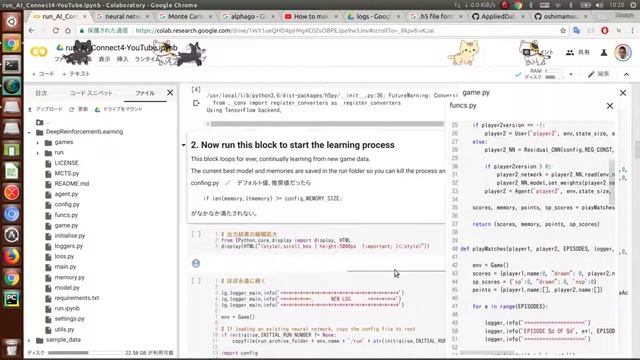The image size is (640, 360).
Task: Switch to code snippets sidebar tab
Action: tap(91, 93)
